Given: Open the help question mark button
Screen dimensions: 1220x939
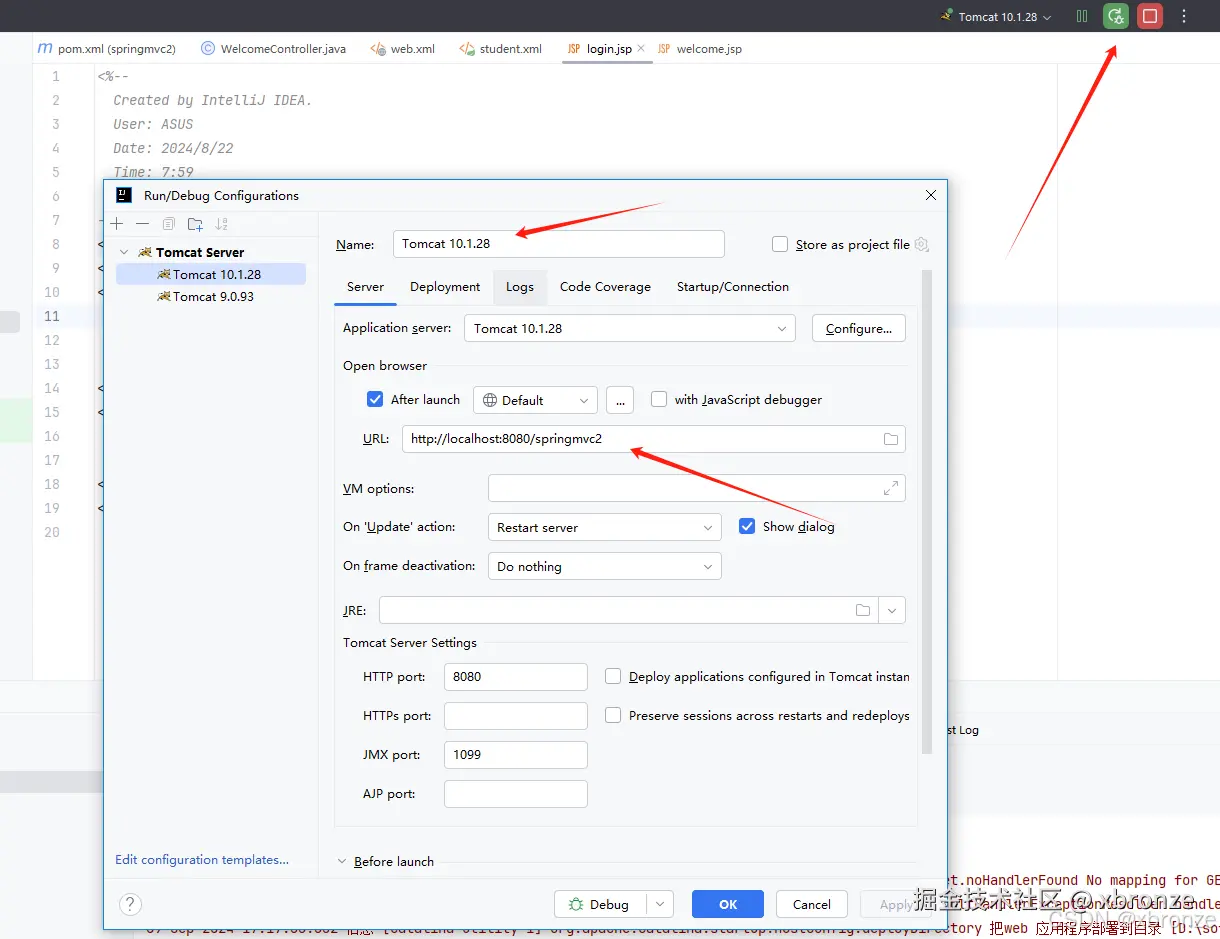Looking at the screenshot, I should [130, 904].
